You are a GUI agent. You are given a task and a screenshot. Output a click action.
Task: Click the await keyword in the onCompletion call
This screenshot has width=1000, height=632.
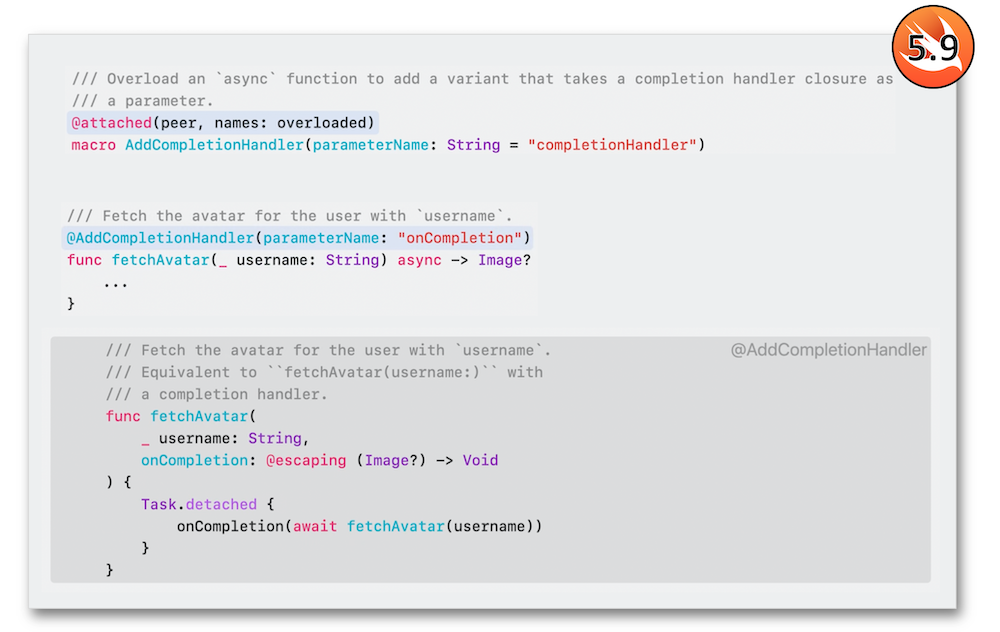[314, 526]
